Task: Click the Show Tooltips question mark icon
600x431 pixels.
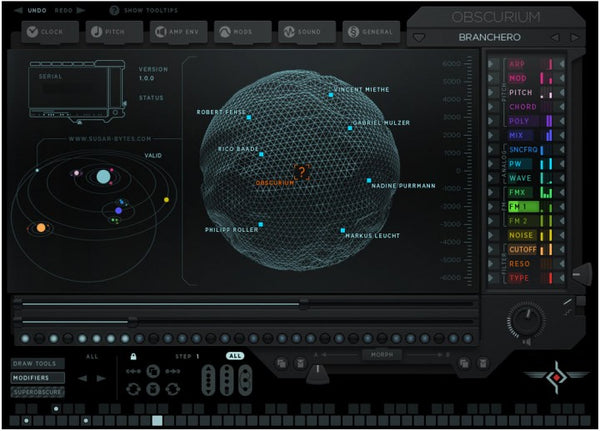Action: coord(114,10)
